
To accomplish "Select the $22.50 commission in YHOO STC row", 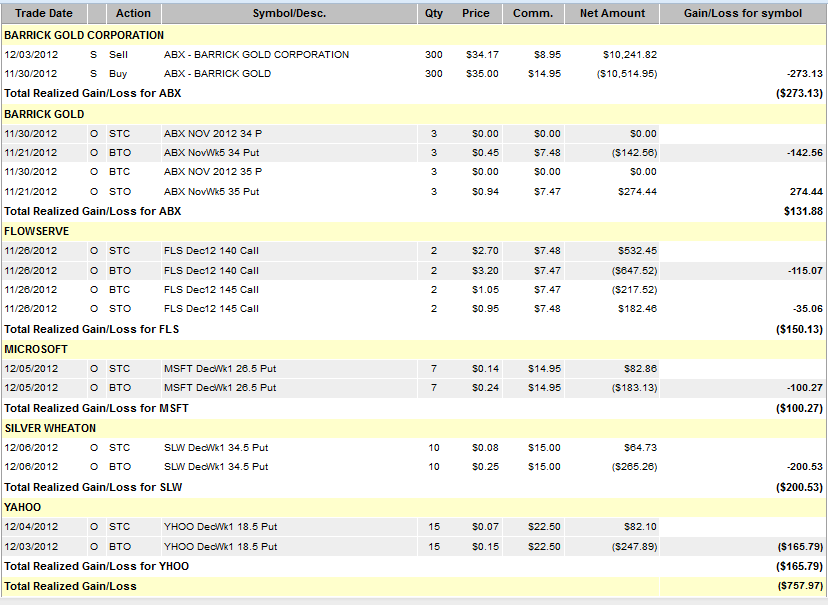I will point(544,527).
